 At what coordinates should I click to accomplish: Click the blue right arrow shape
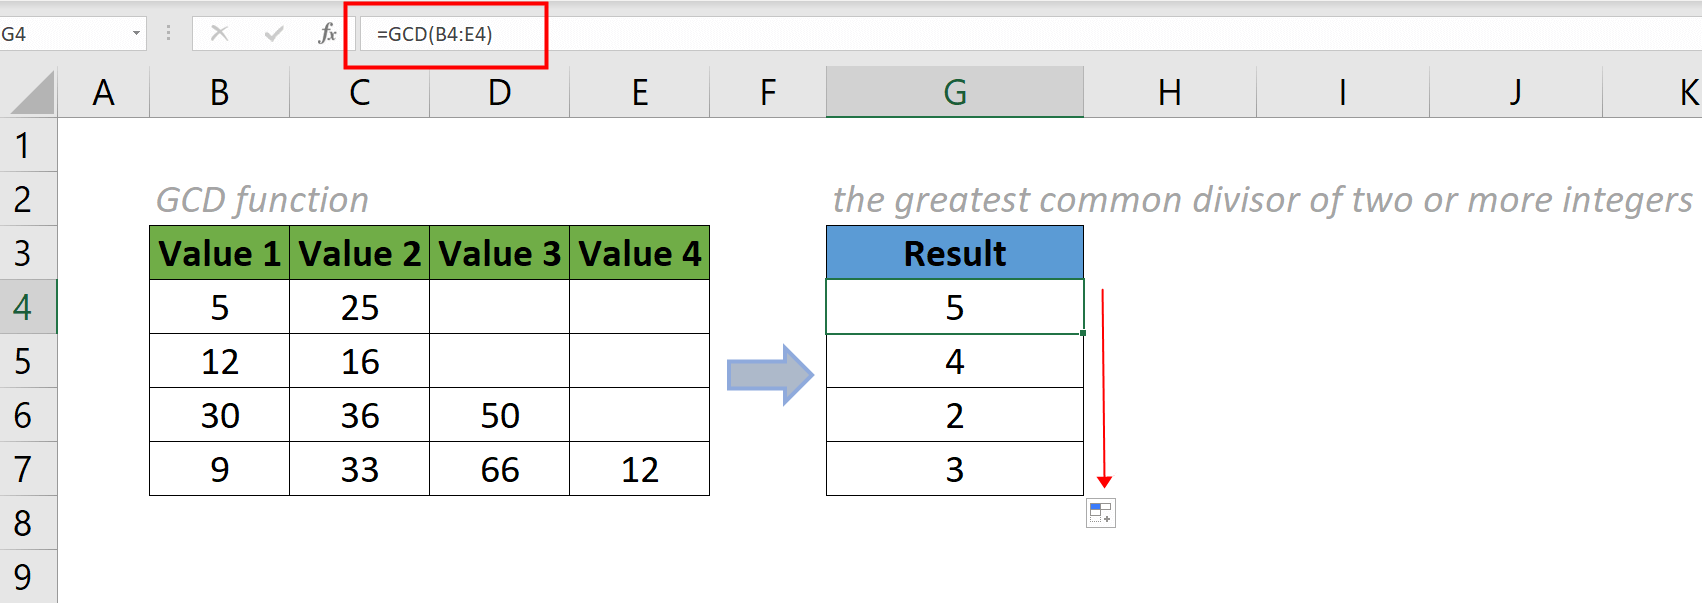click(x=770, y=375)
